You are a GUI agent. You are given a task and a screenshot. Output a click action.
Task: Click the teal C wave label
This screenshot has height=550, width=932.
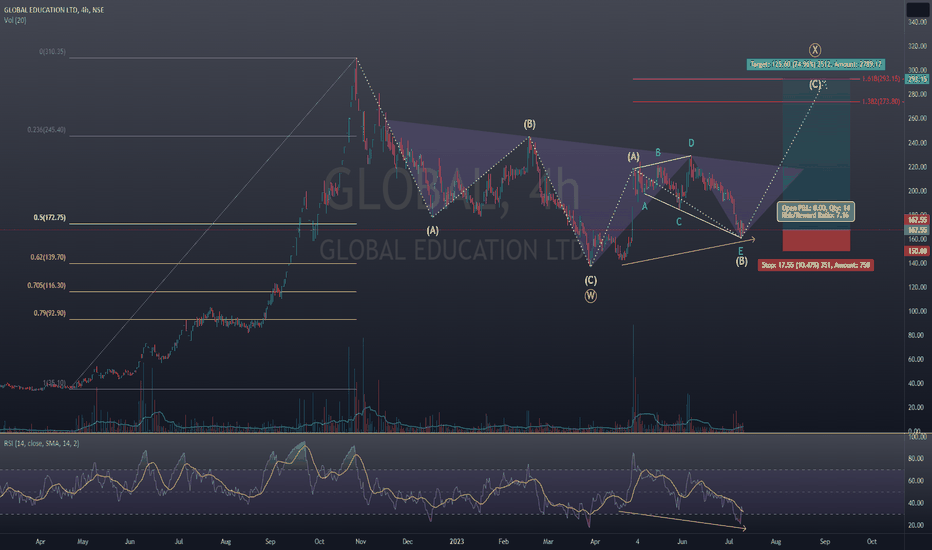(x=679, y=222)
